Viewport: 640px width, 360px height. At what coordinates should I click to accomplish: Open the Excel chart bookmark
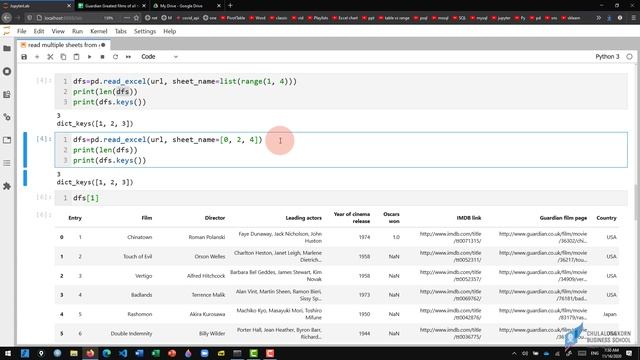pyautogui.click(x=345, y=18)
